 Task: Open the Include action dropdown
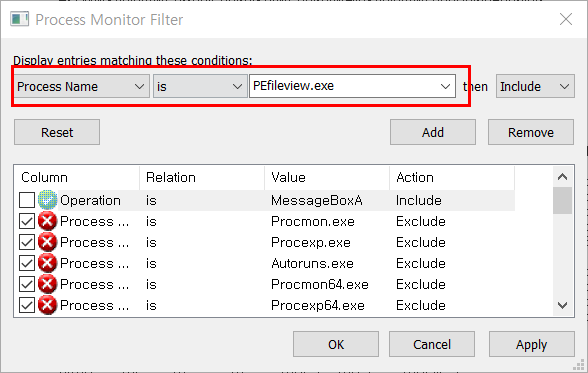tap(535, 87)
